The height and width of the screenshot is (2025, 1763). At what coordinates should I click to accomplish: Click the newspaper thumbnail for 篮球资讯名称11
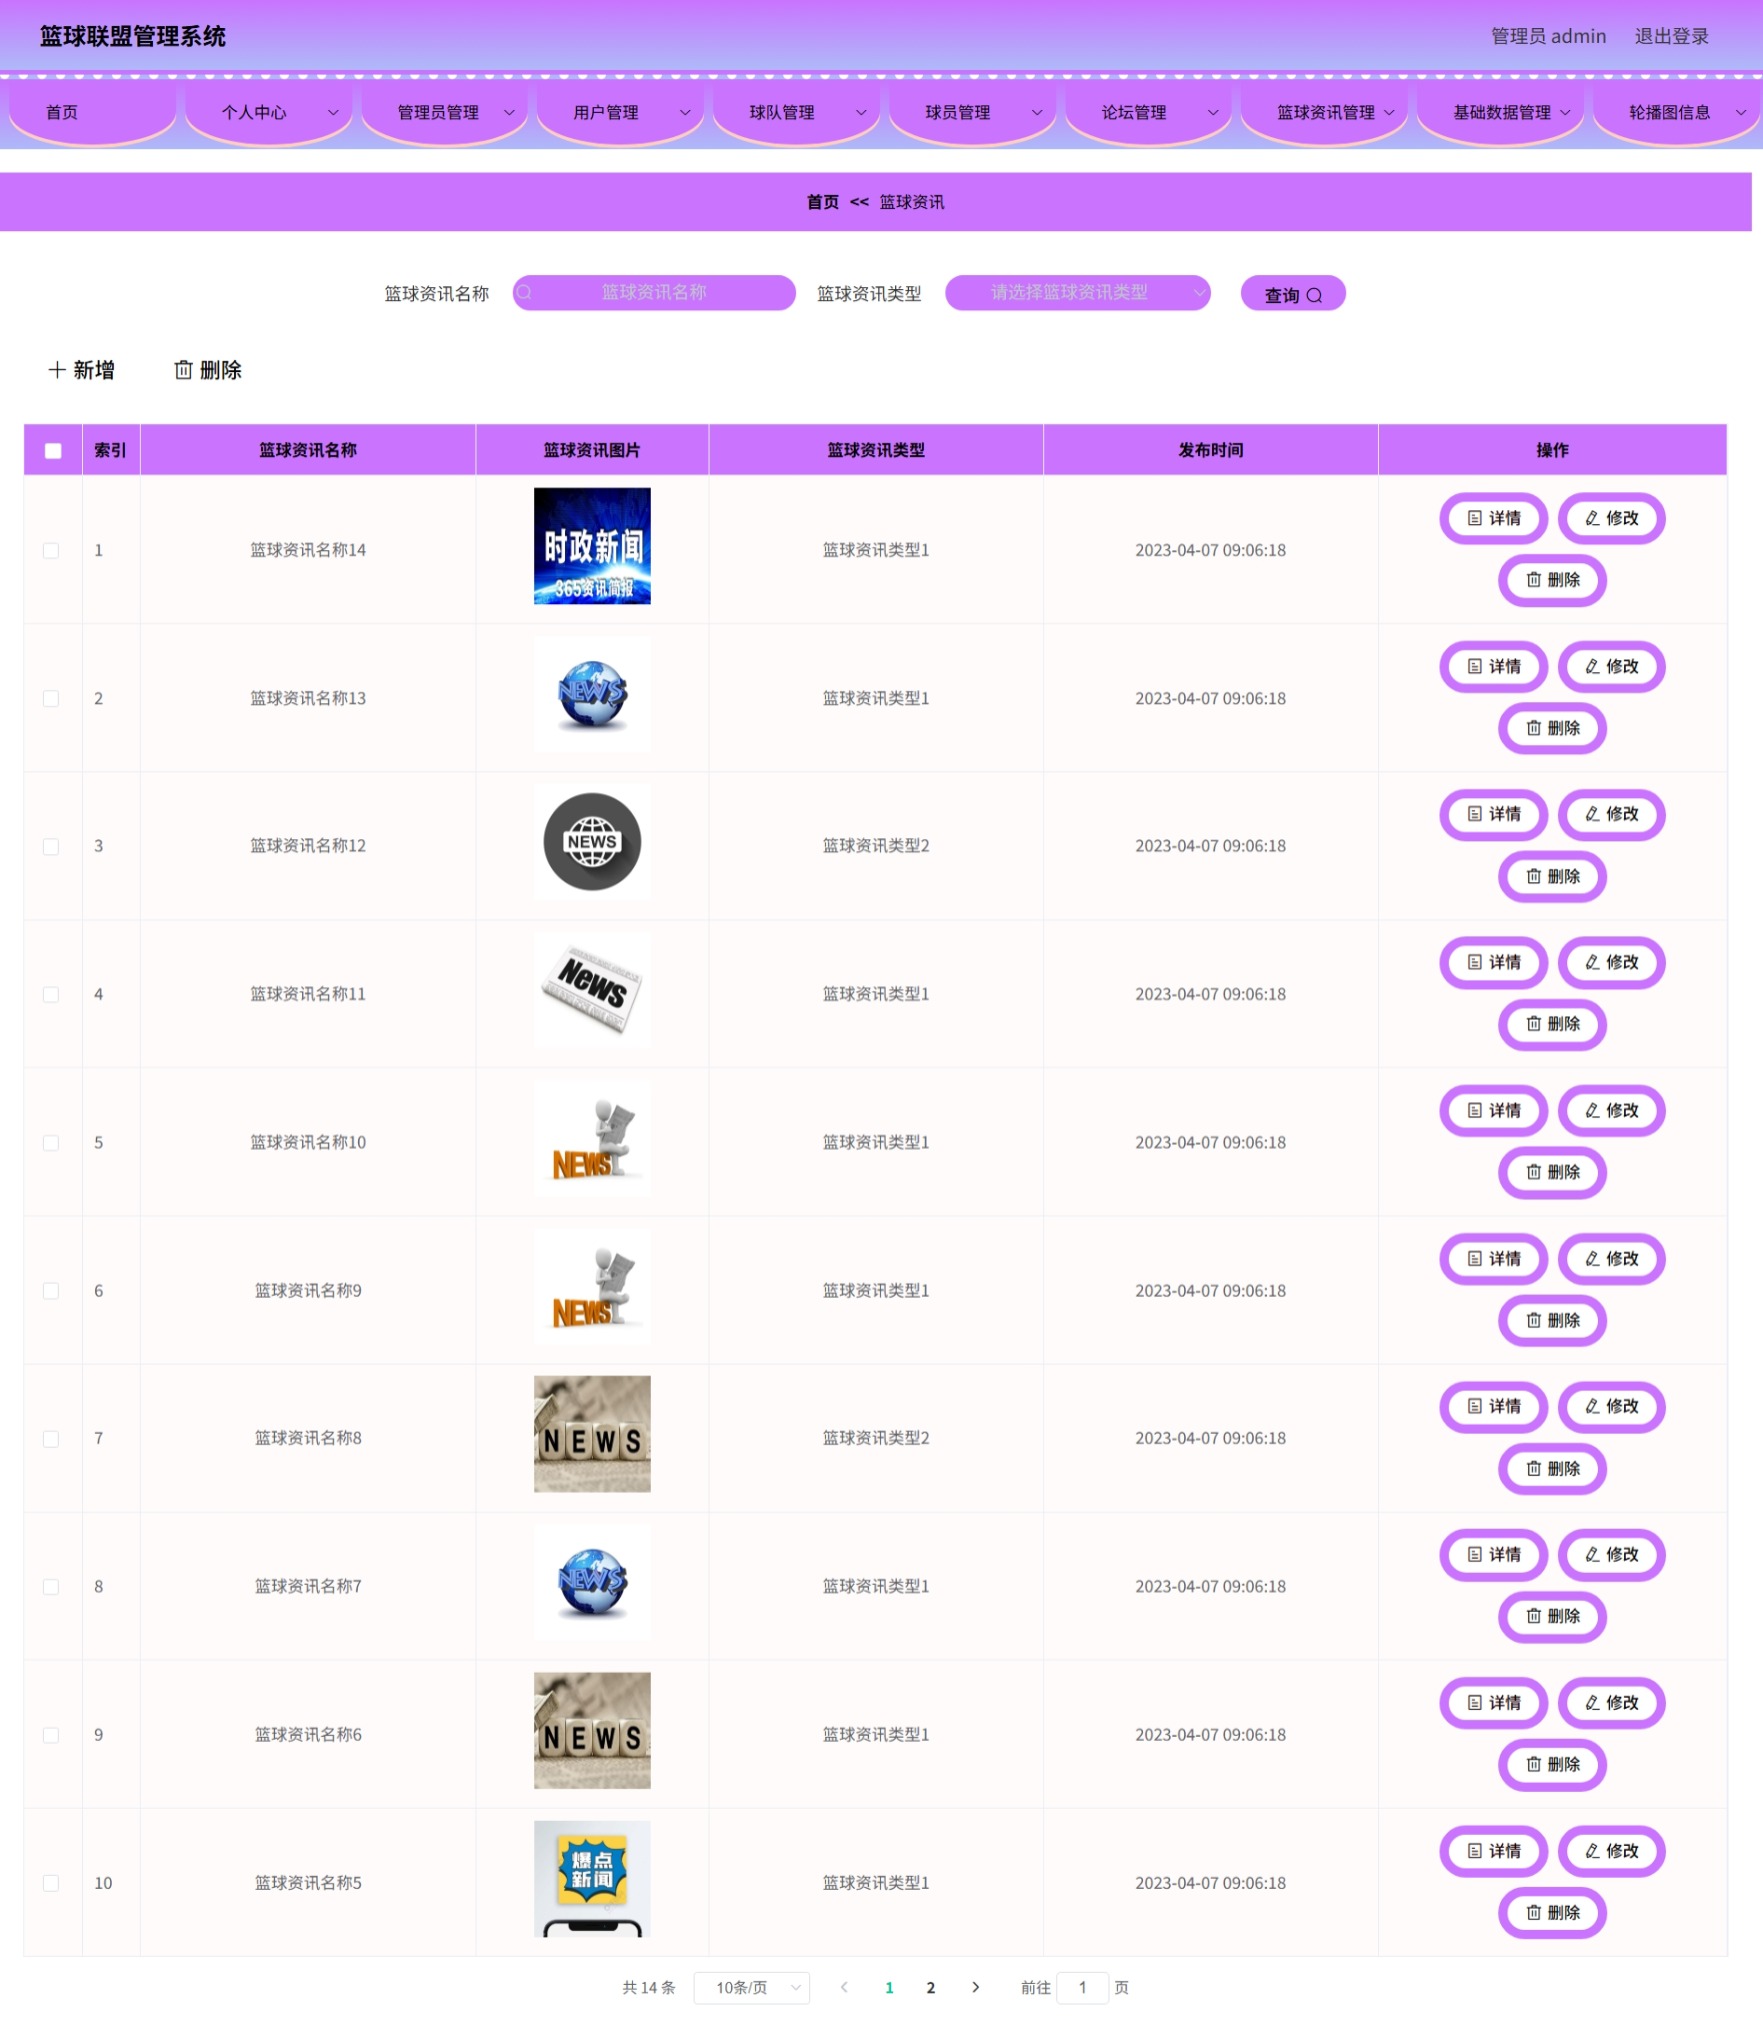click(592, 990)
